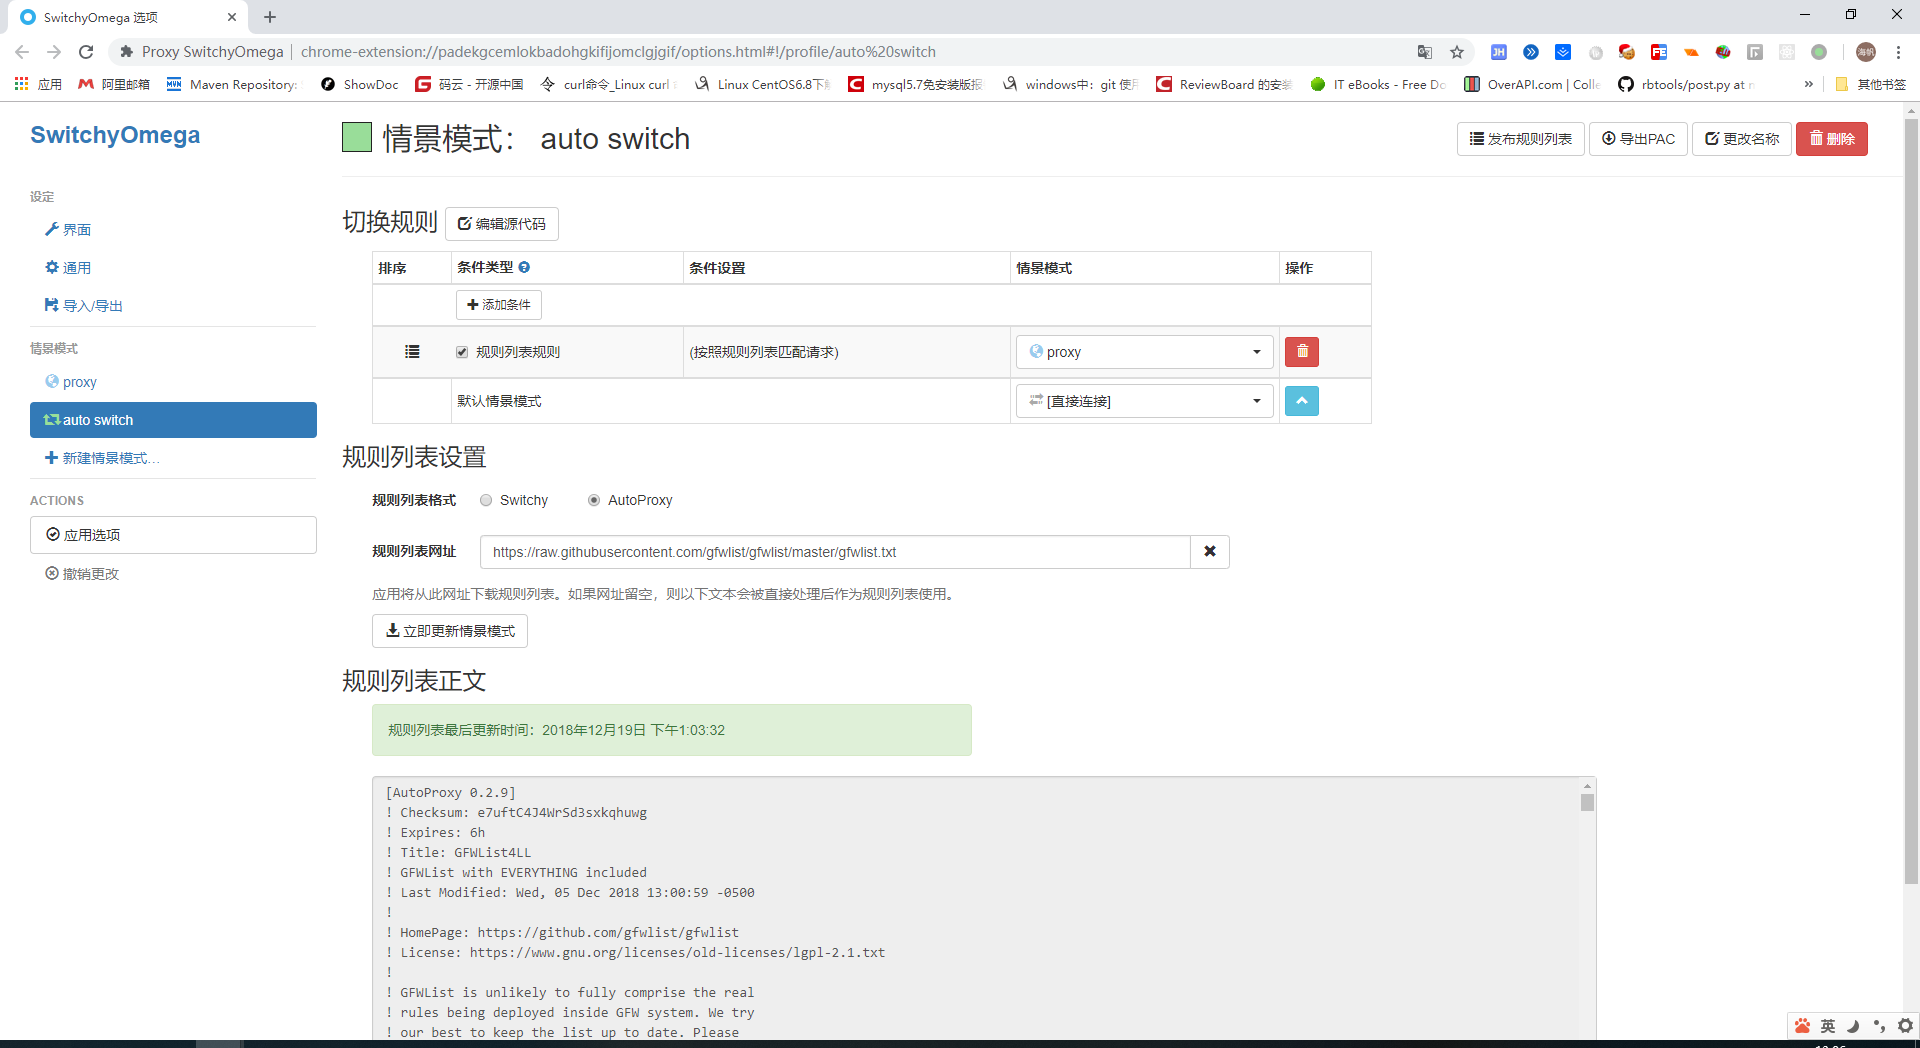The width and height of the screenshot is (1920, 1048).
Task: Delete the rule list rule via trash icon
Action: (x=1301, y=351)
